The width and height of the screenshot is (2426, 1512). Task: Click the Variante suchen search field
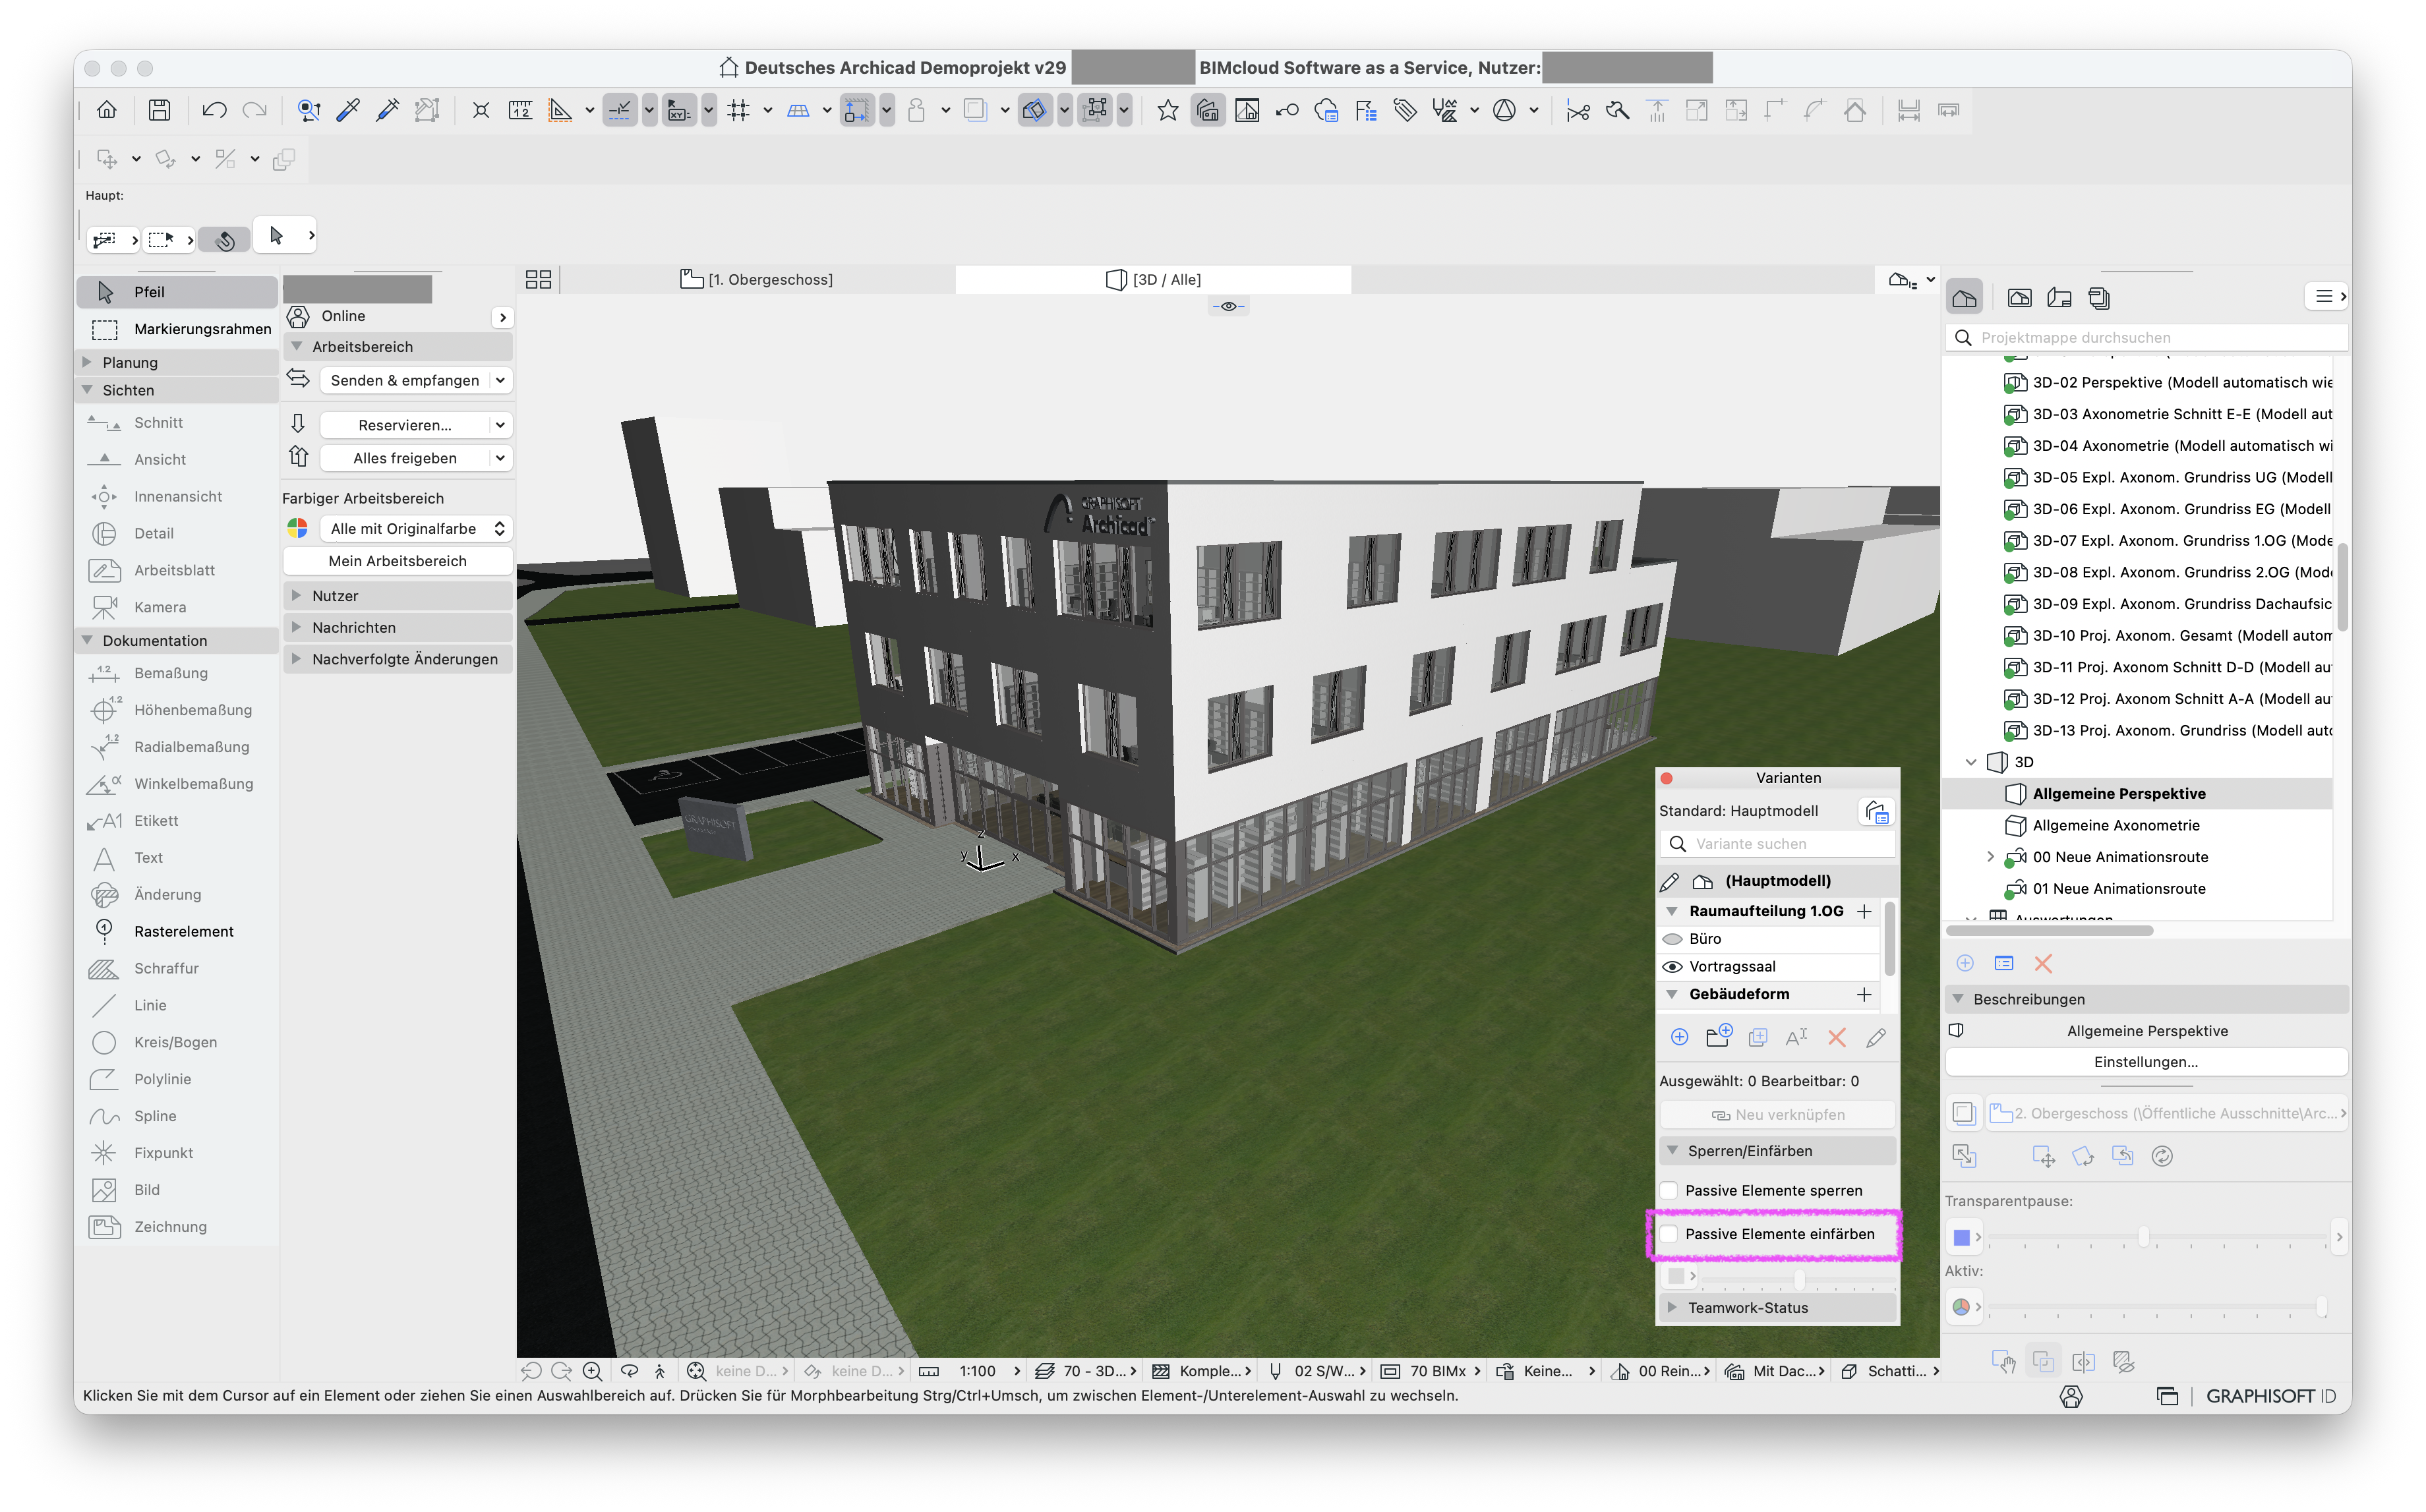1777,844
